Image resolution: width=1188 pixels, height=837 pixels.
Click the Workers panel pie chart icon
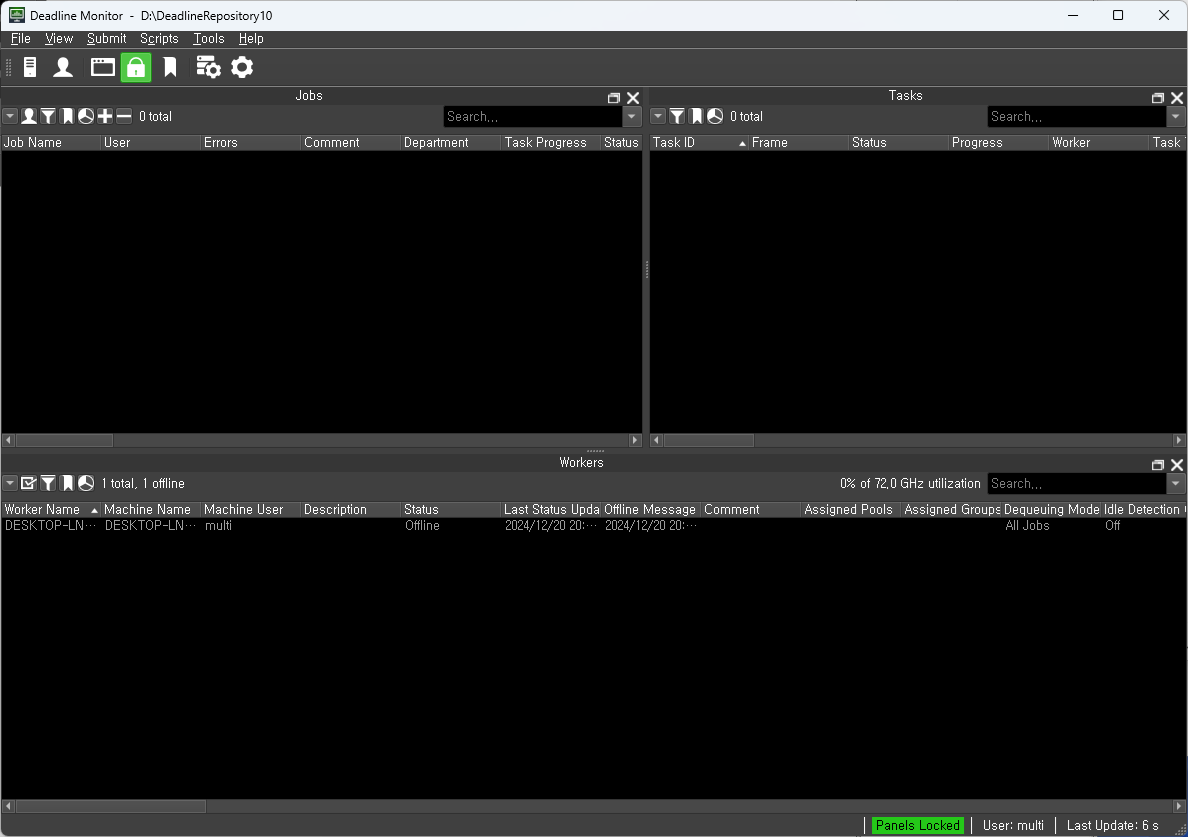coord(86,483)
